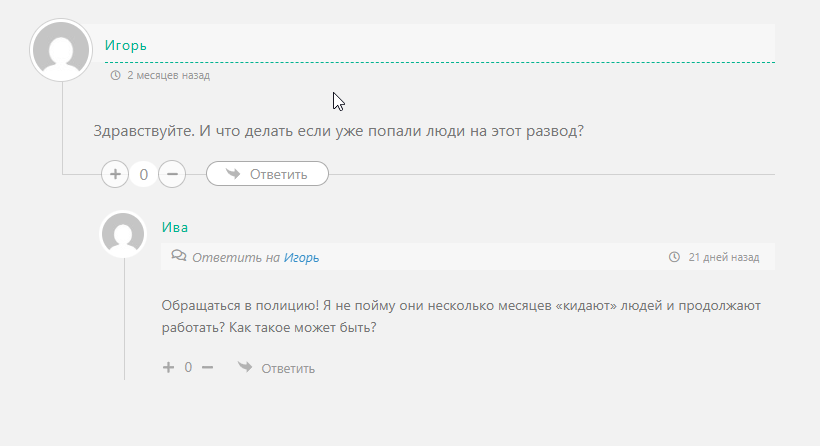The width and height of the screenshot is (820, 446).
Task: Click the "21 дней назад" timestamp
Action: 724,257
